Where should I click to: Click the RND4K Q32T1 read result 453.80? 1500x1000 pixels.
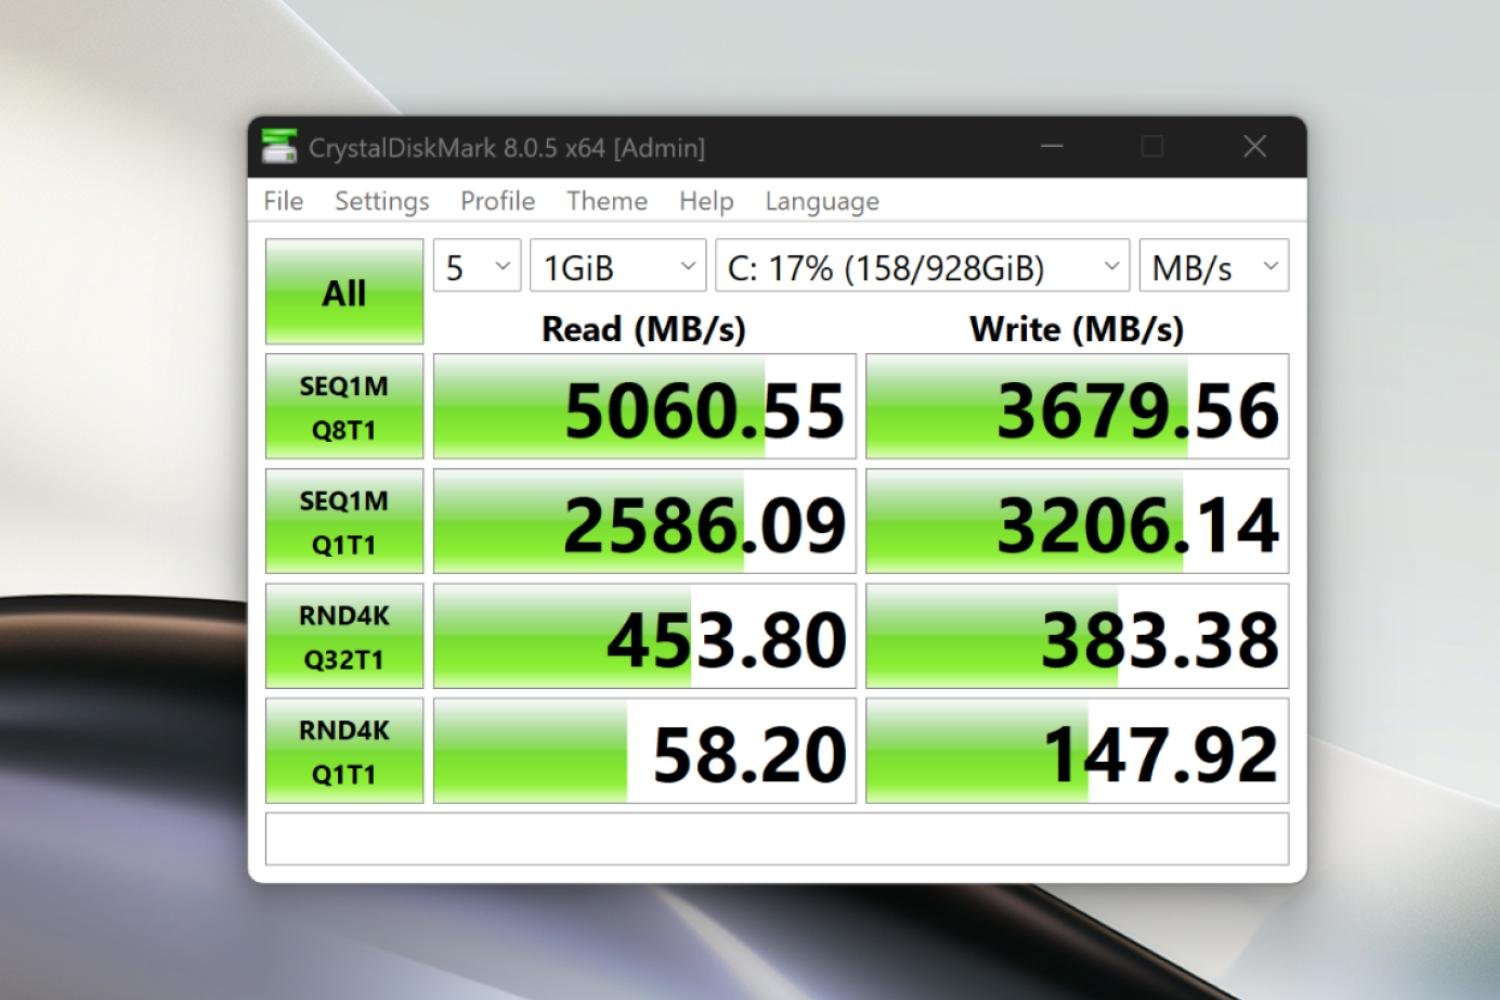645,636
